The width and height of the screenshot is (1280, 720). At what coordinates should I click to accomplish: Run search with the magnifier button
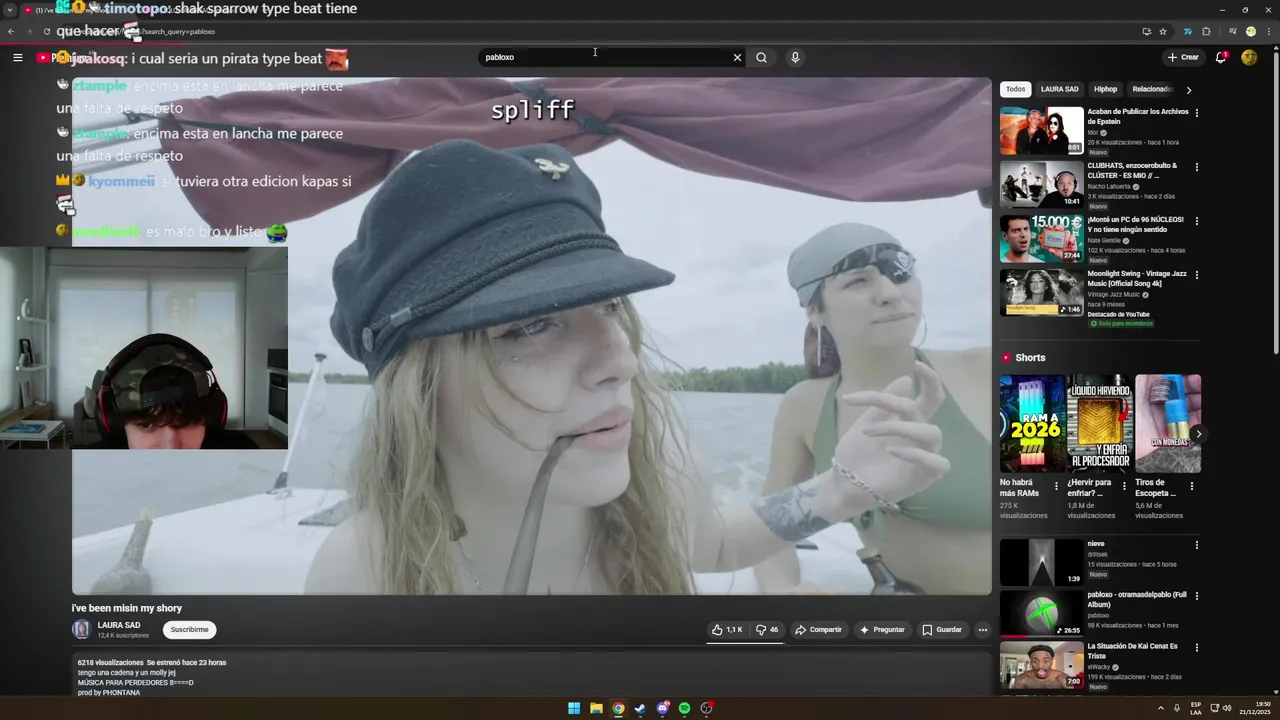point(761,58)
